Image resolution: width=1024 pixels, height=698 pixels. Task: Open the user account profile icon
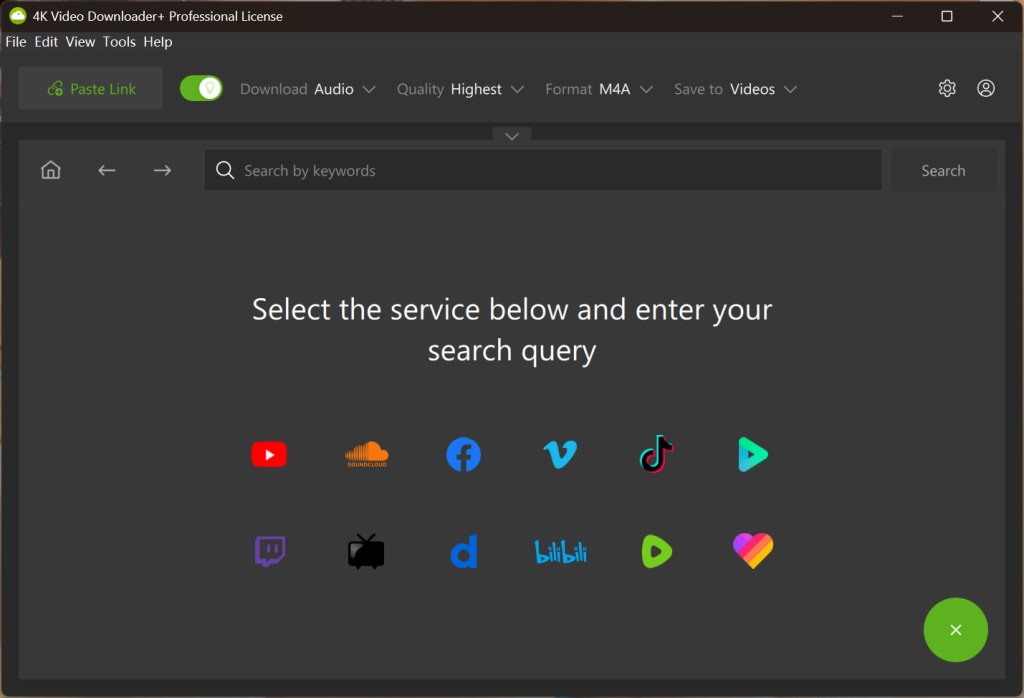coord(986,88)
